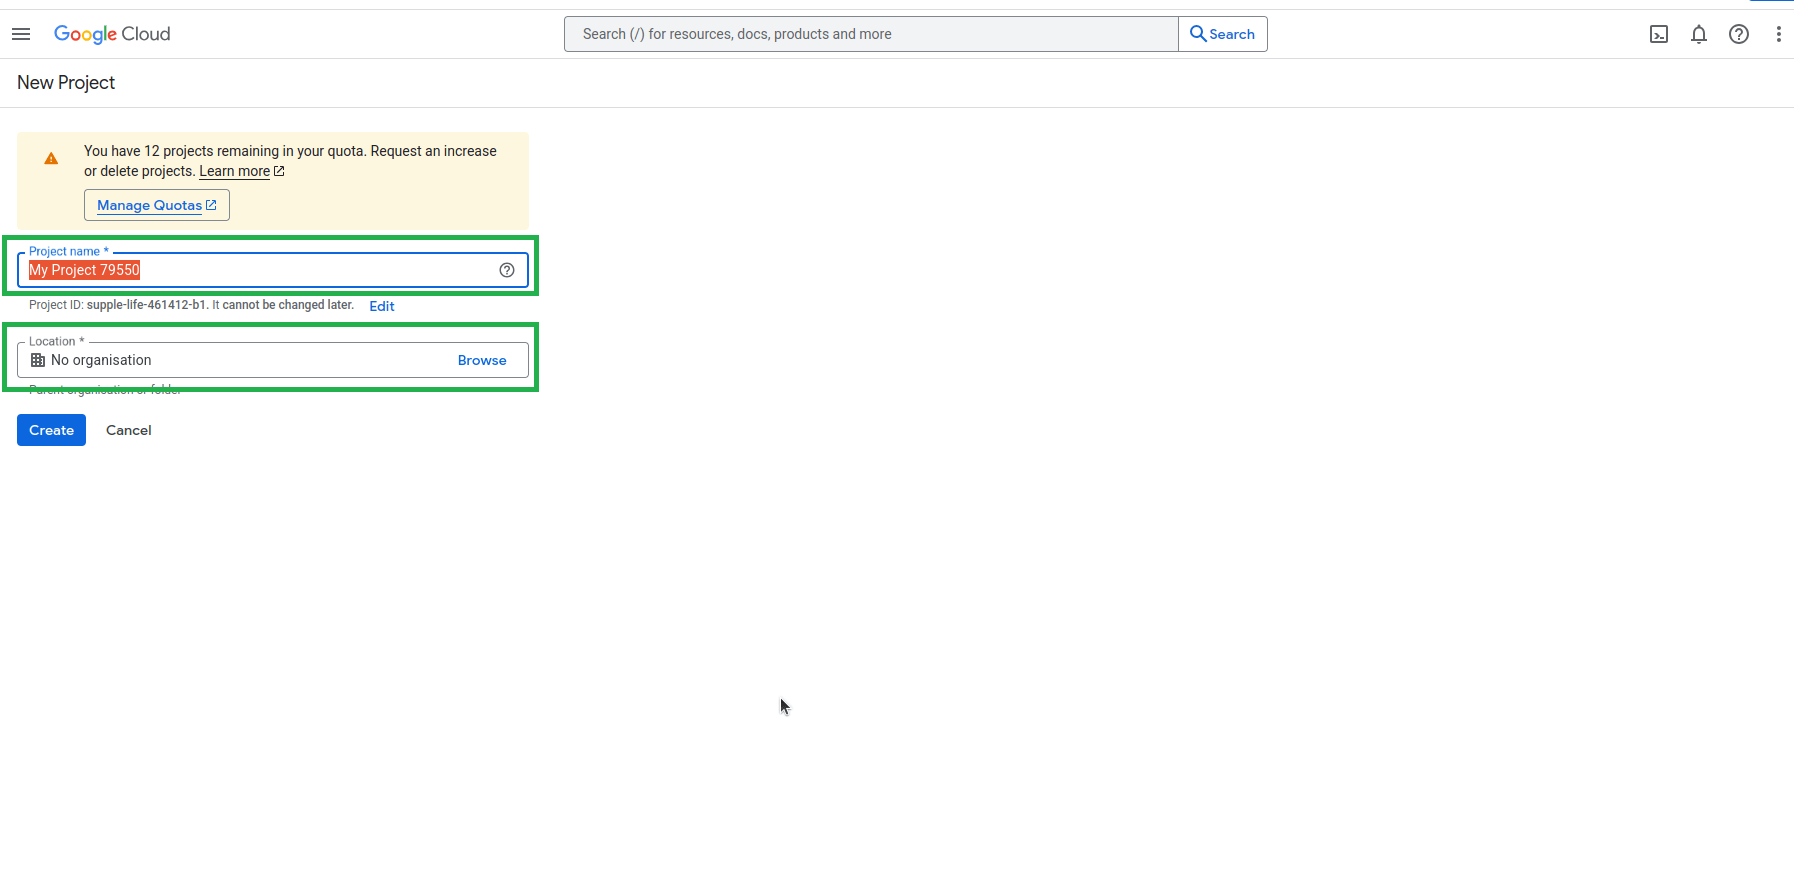Click the external link icon after Learn more

pos(279,171)
